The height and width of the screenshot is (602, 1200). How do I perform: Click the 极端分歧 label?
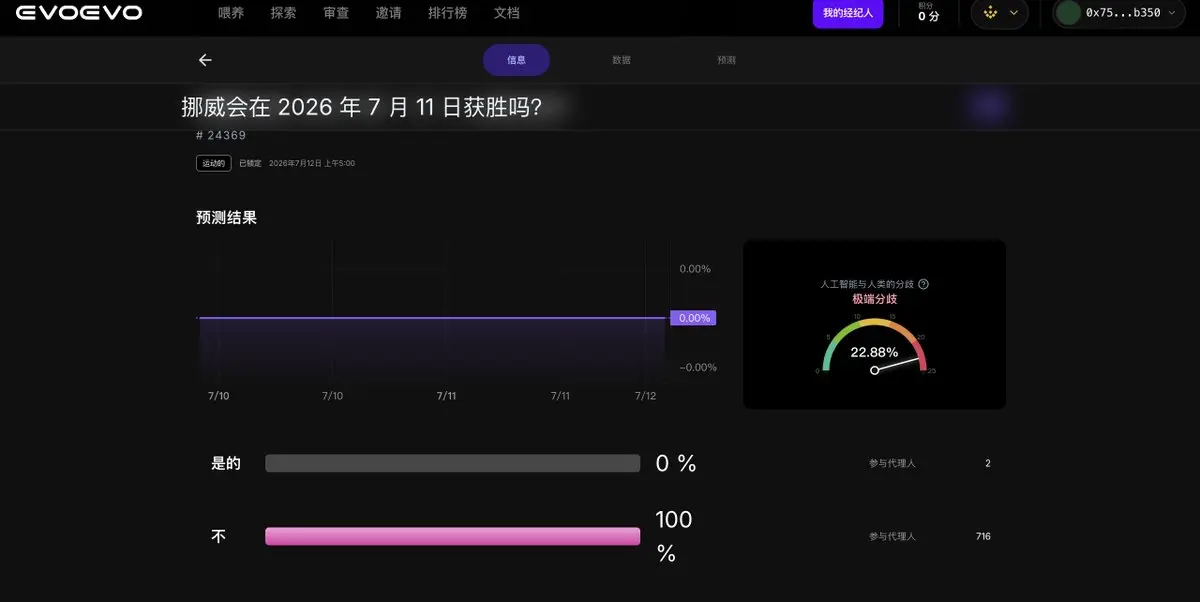tap(874, 299)
